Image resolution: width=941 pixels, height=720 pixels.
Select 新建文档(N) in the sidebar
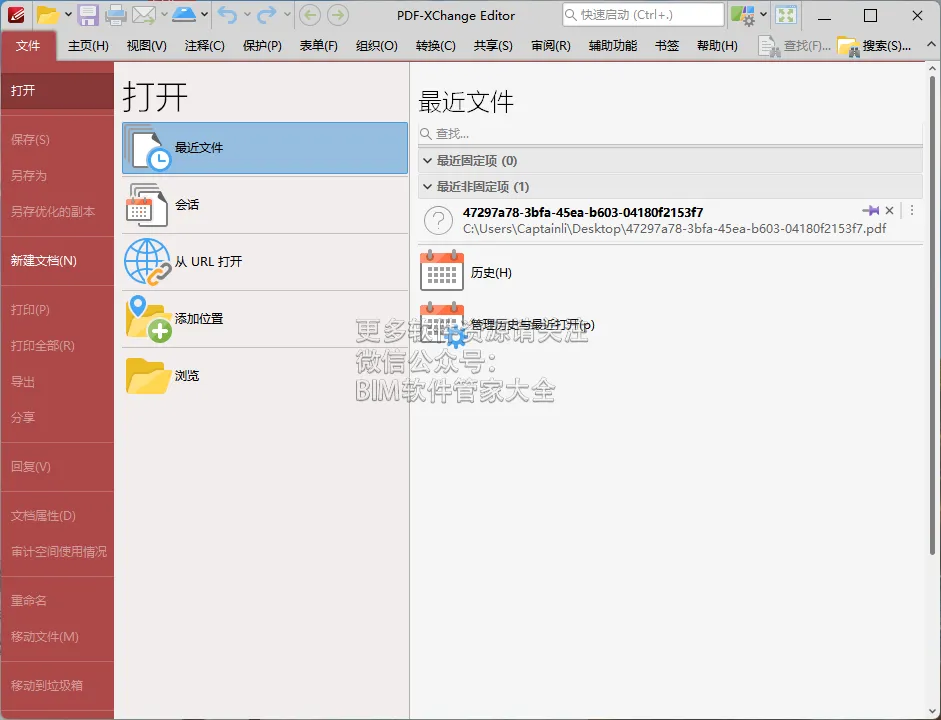[57, 260]
